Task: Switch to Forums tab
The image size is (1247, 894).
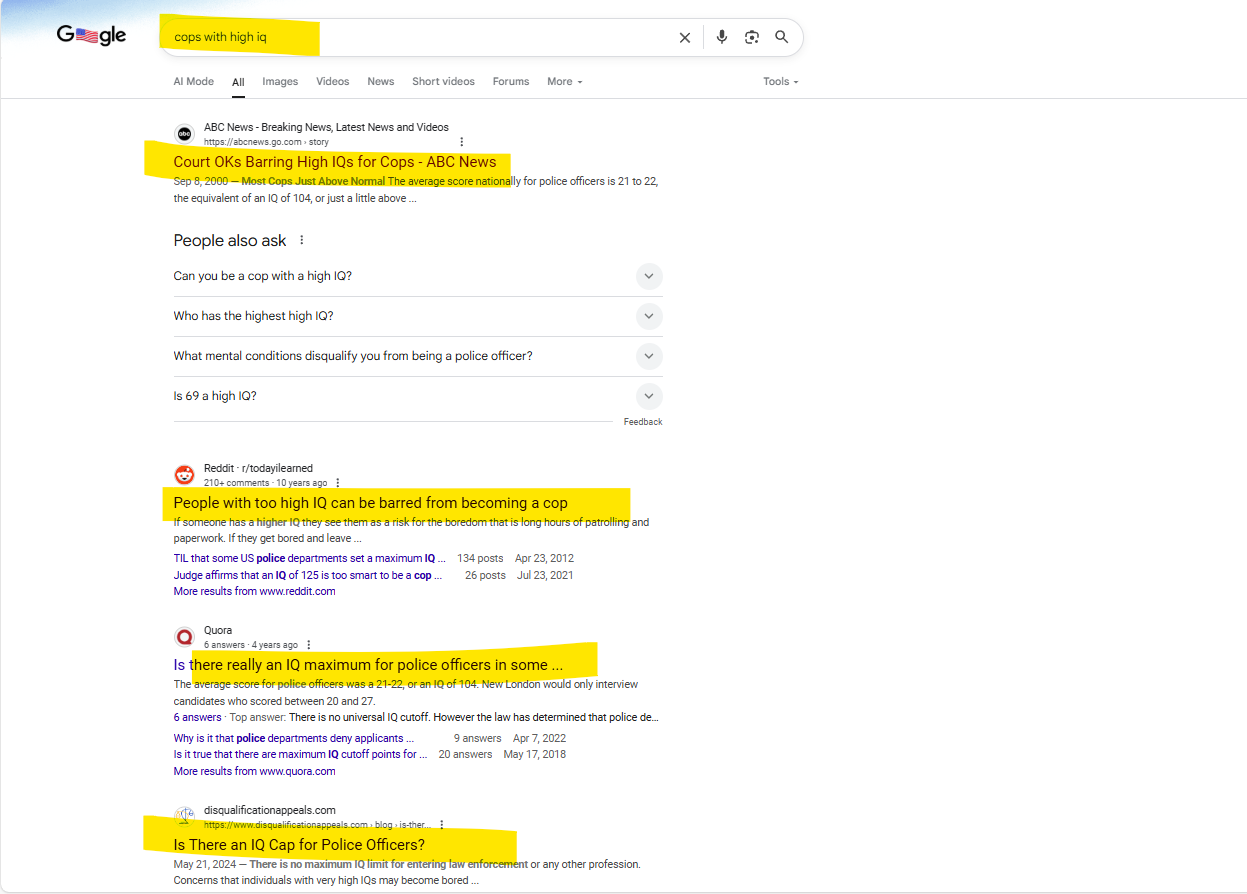Action: click(511, 82)
